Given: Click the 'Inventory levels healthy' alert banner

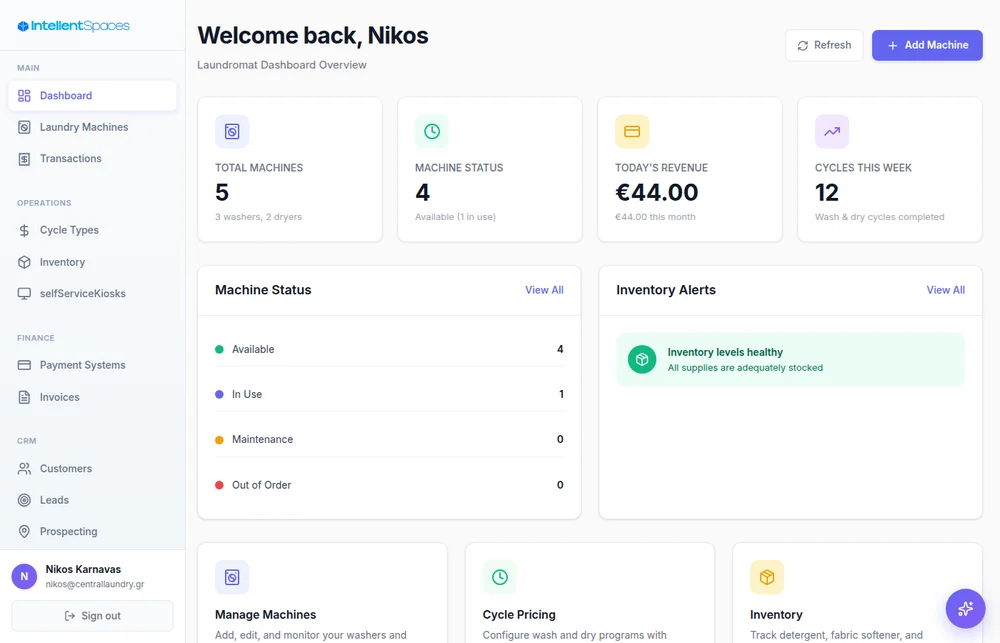Looking at the screenshot, I should pyautogui.click(x=790, y=360).
